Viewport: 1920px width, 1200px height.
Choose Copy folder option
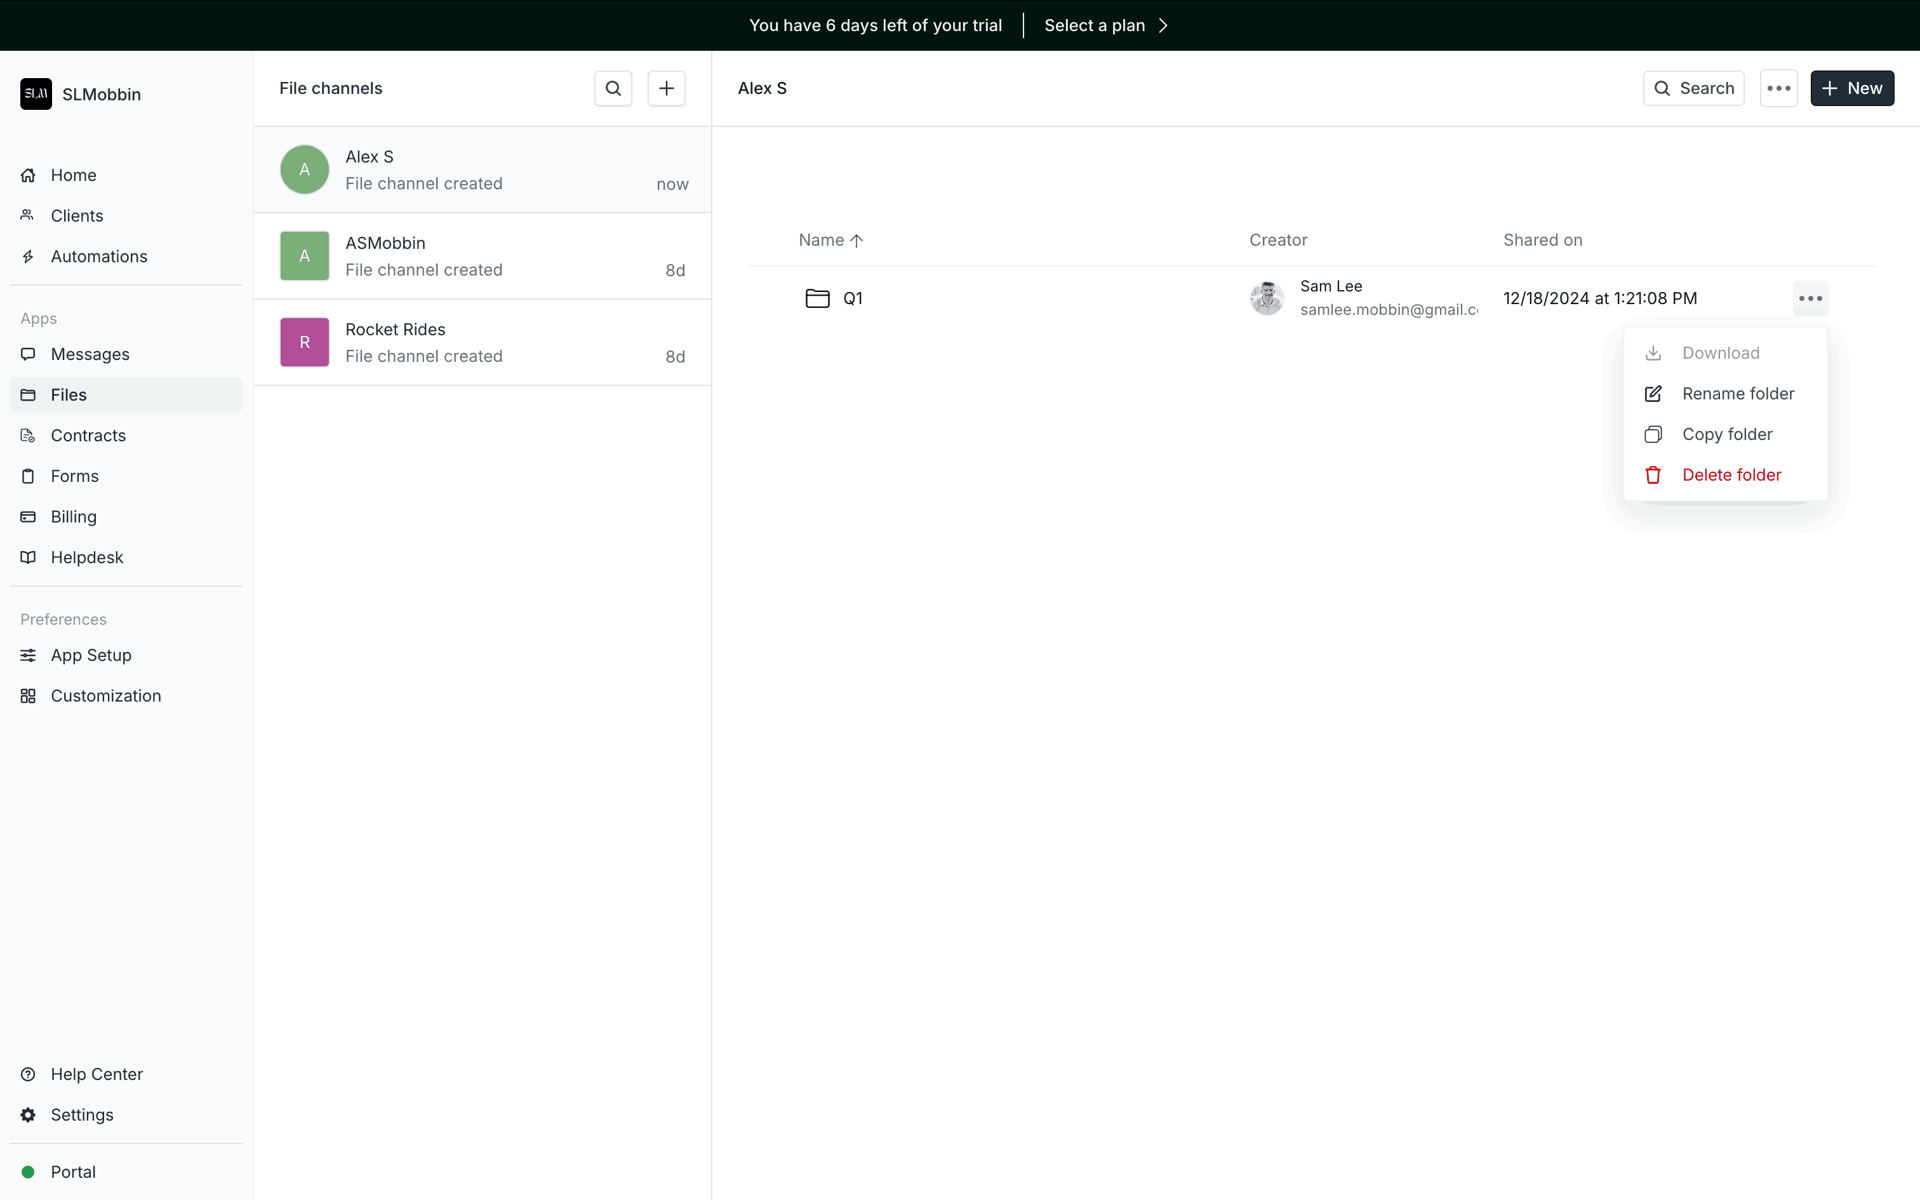point(1725,434)
